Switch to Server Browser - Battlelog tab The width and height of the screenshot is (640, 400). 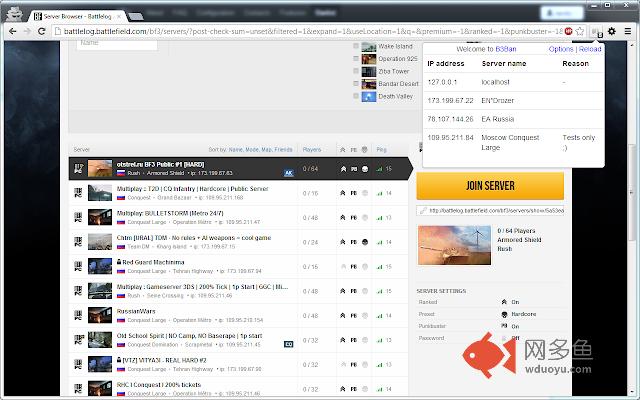pos(76,16)
